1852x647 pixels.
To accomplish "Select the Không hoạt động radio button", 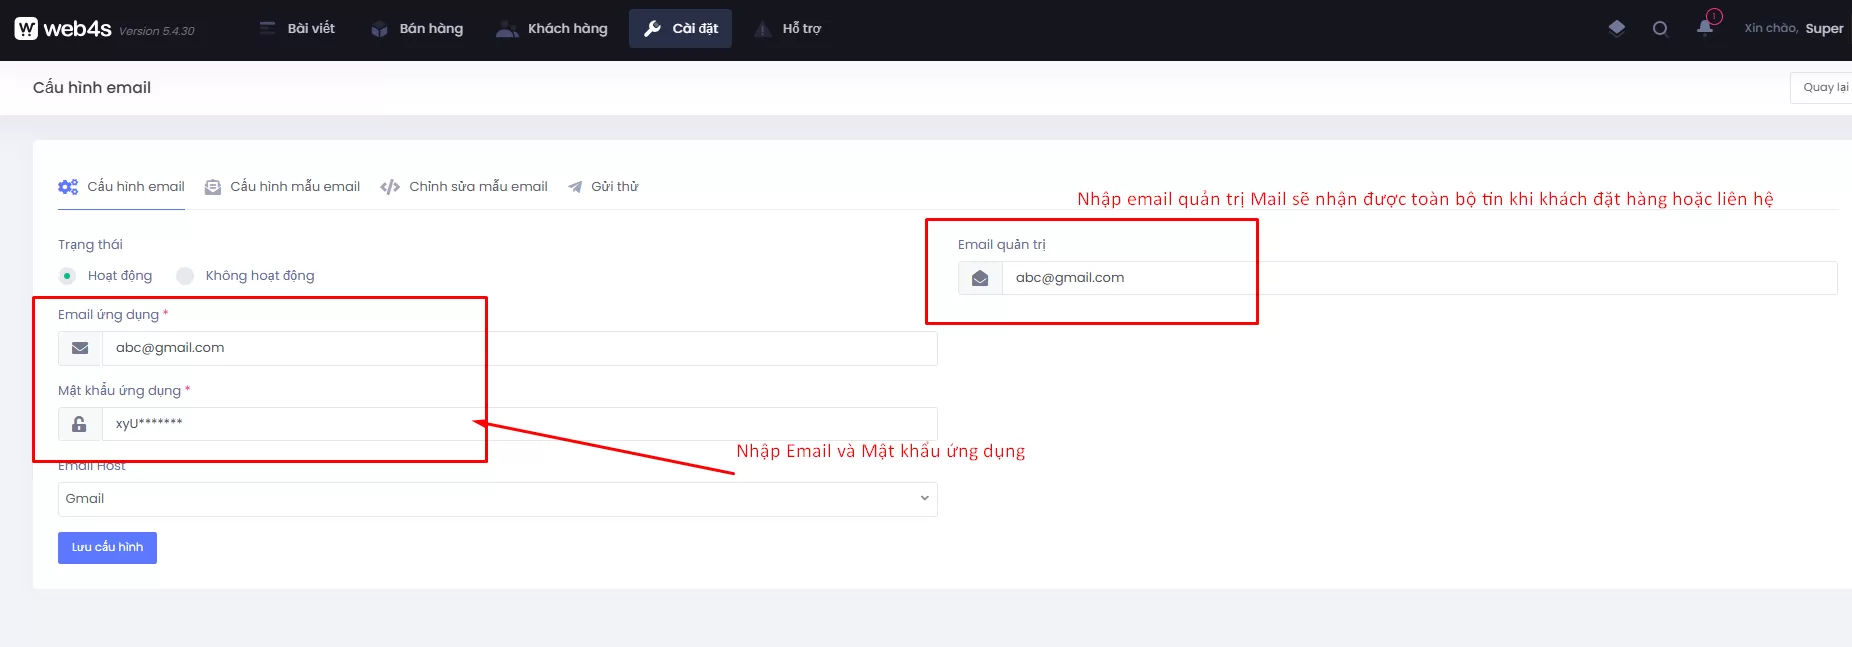I will (185, 276).
